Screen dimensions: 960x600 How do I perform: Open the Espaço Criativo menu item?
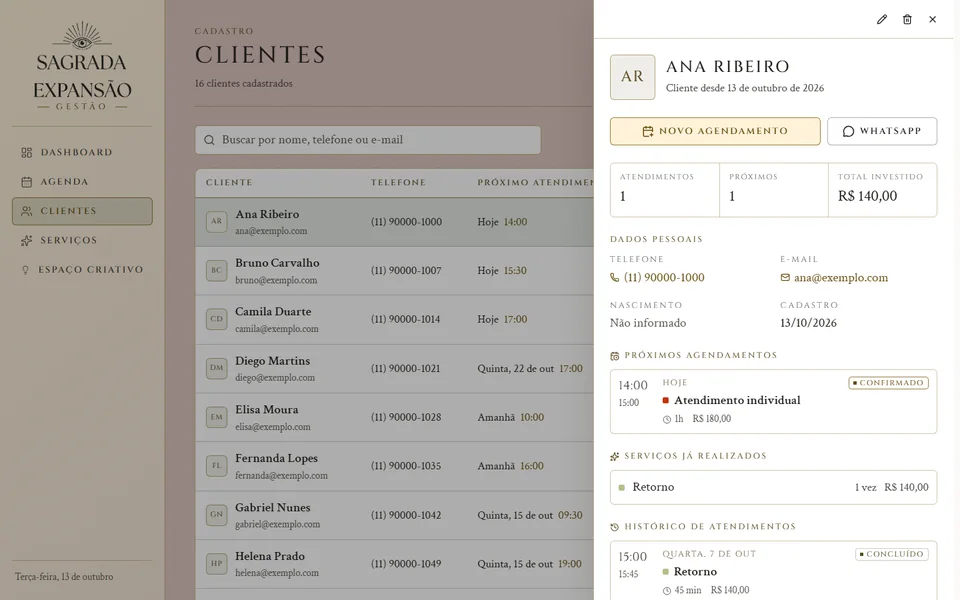(x=82, y=270)
